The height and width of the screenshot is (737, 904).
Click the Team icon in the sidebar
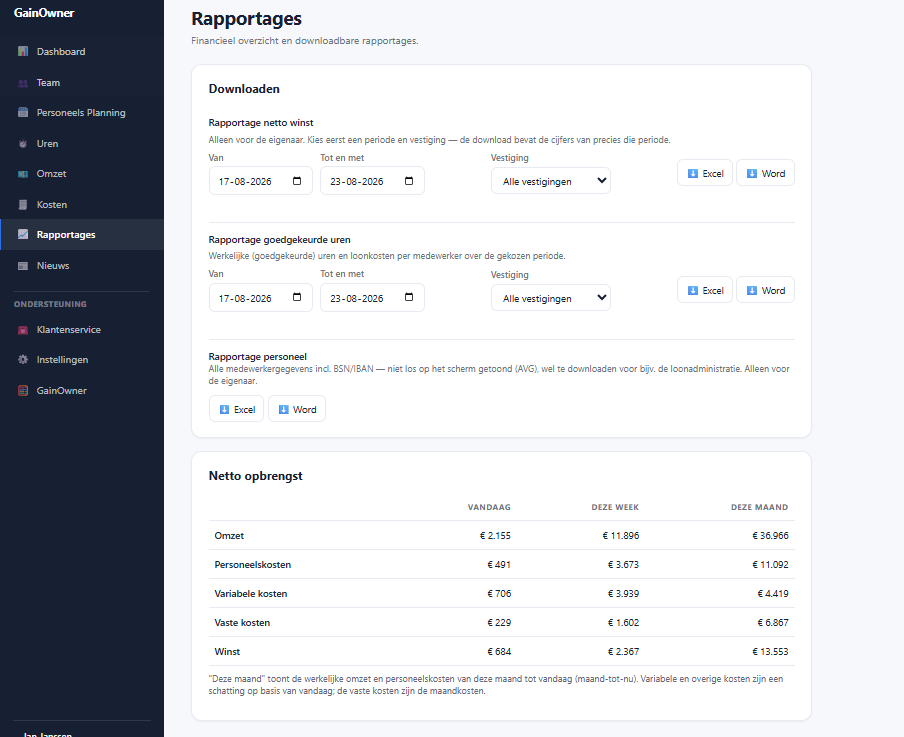tap(23, 82)
